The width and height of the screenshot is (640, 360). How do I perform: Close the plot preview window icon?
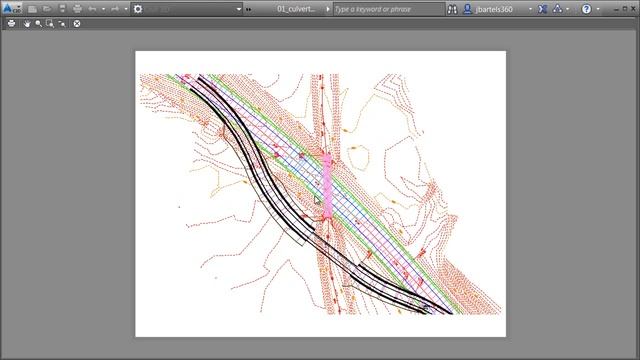pyautogui.click(x=77, y=24)
